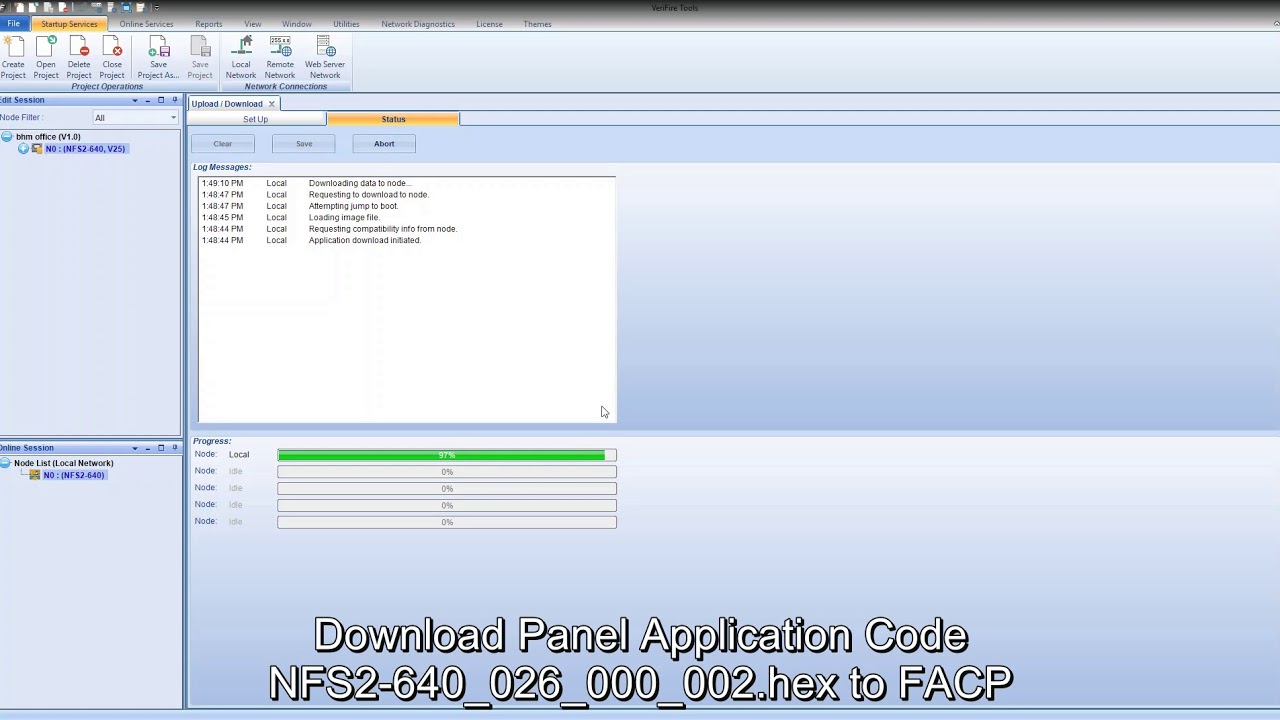
Task: Click the N0 node icon in Edit Session tree
Action: pos(37,149)
